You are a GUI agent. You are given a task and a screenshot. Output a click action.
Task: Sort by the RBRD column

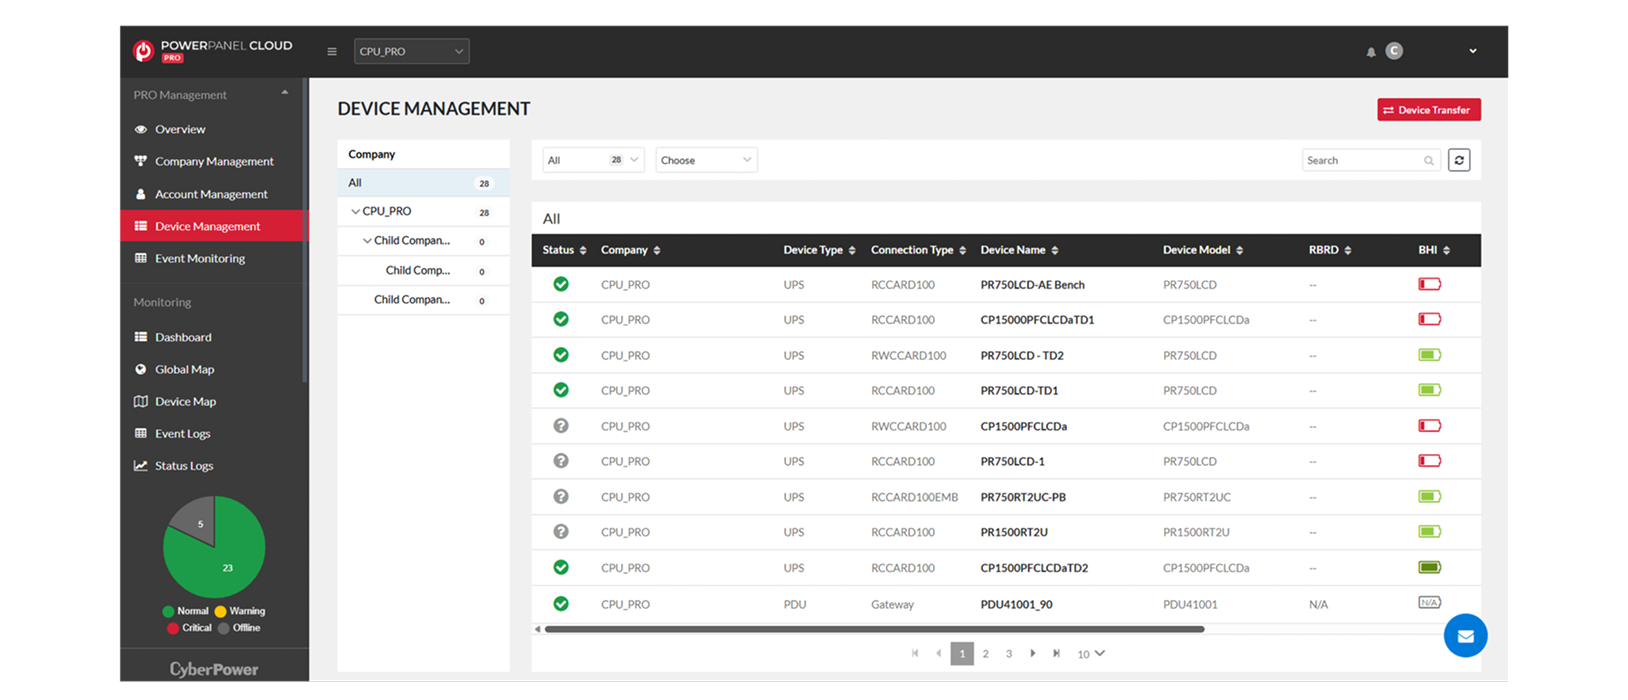pyautogui.click(x=1330, y=250)
